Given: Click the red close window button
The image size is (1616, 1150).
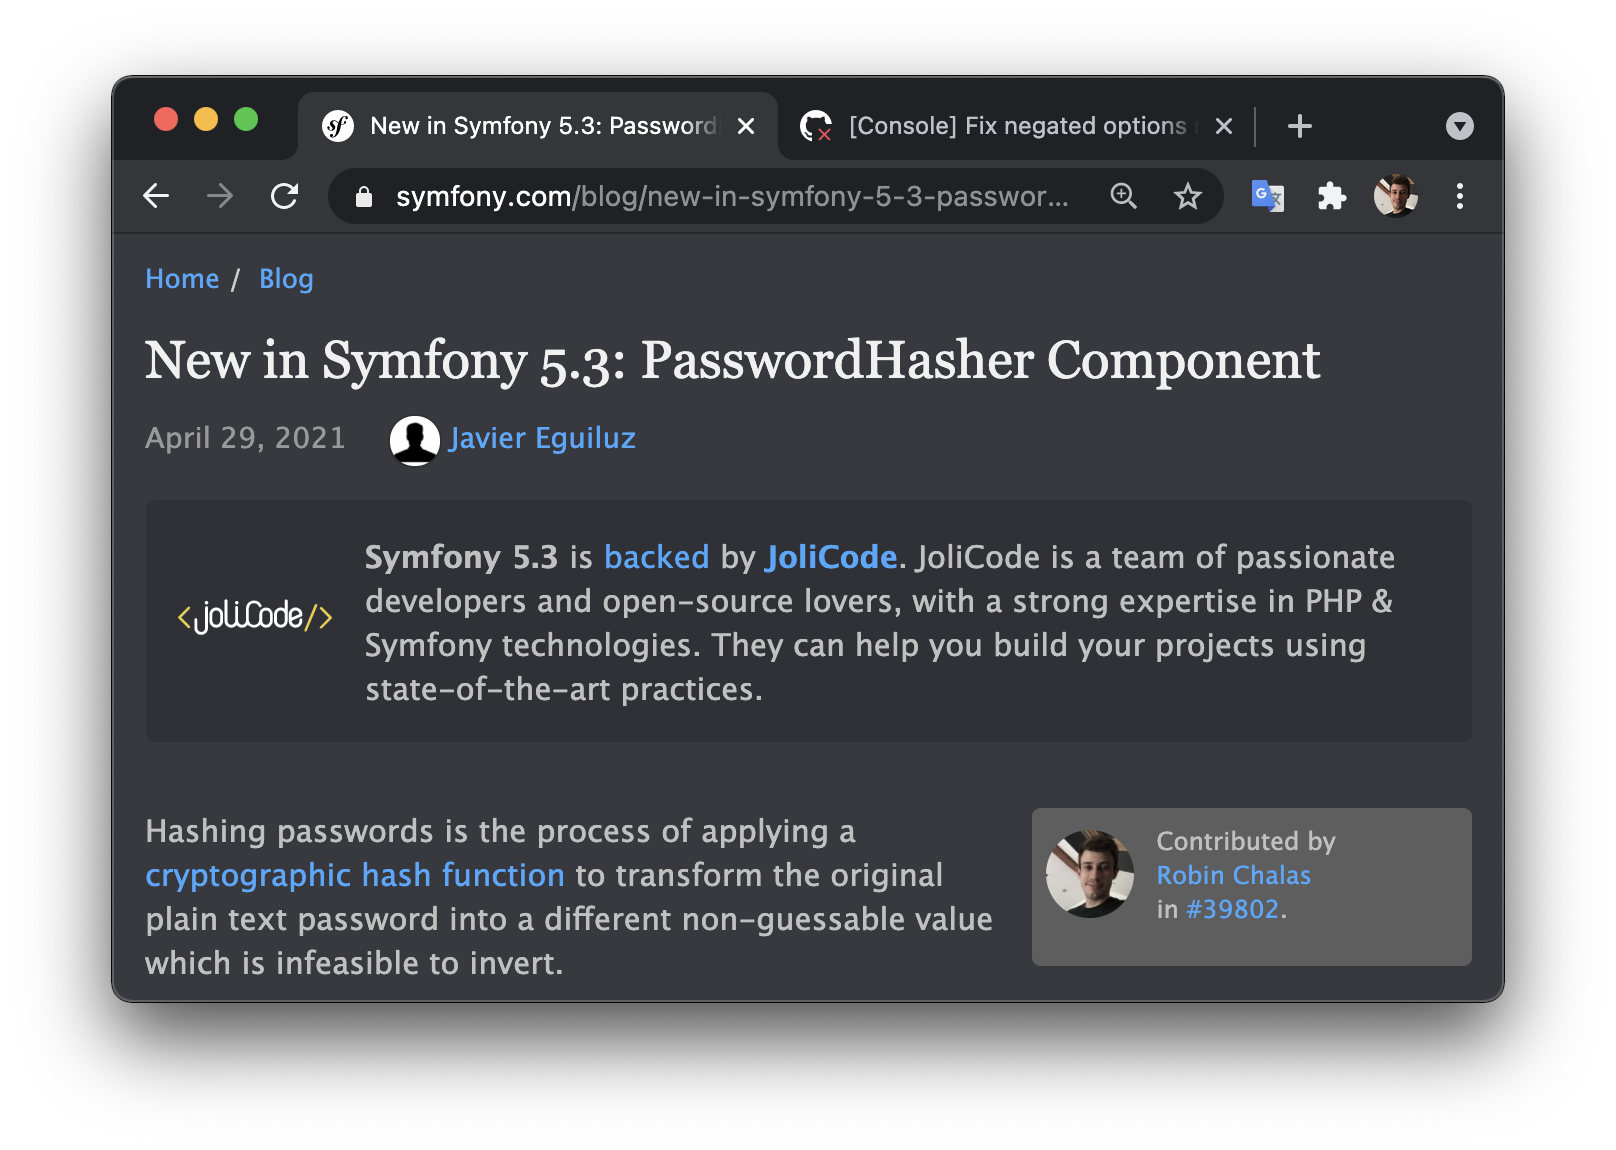Looking at the screenshot, I should pos(166,120).
